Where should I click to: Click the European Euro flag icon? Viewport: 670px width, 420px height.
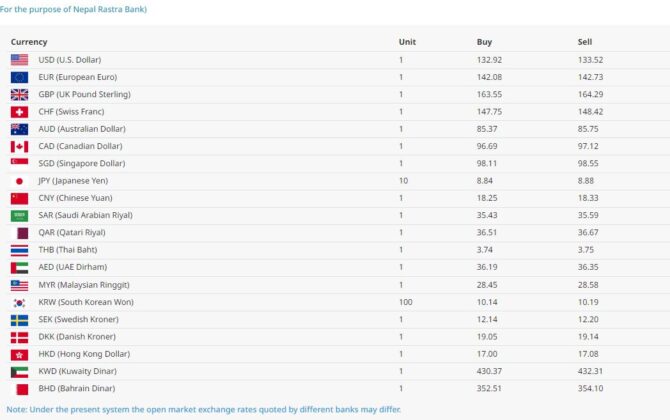point(19,77)
